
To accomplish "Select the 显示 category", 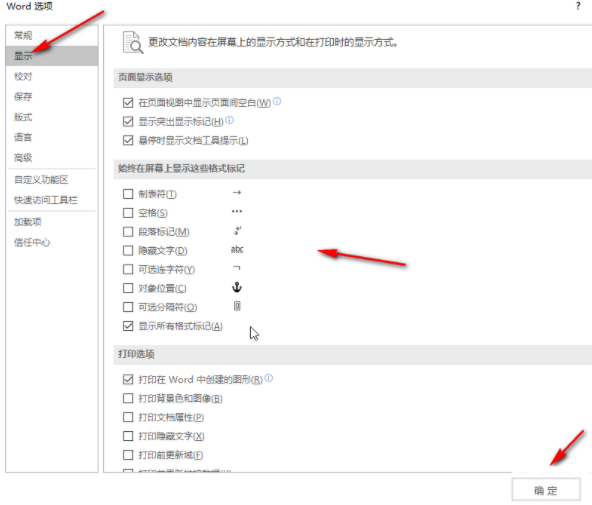I will tap(52, 56).
